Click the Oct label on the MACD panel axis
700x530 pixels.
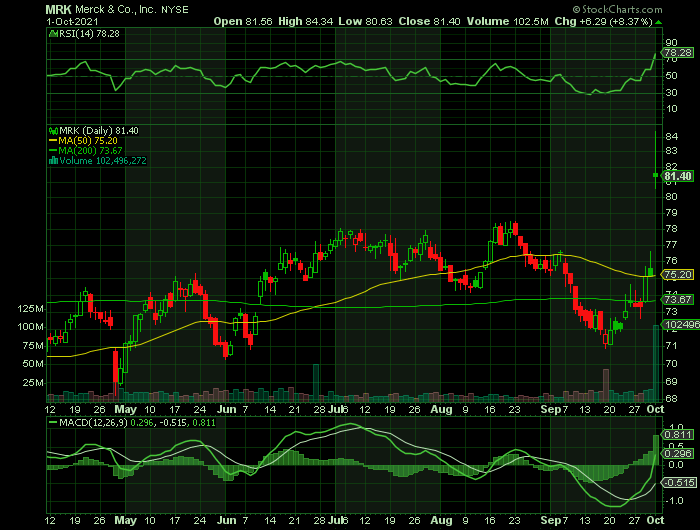tap(655, 520)
